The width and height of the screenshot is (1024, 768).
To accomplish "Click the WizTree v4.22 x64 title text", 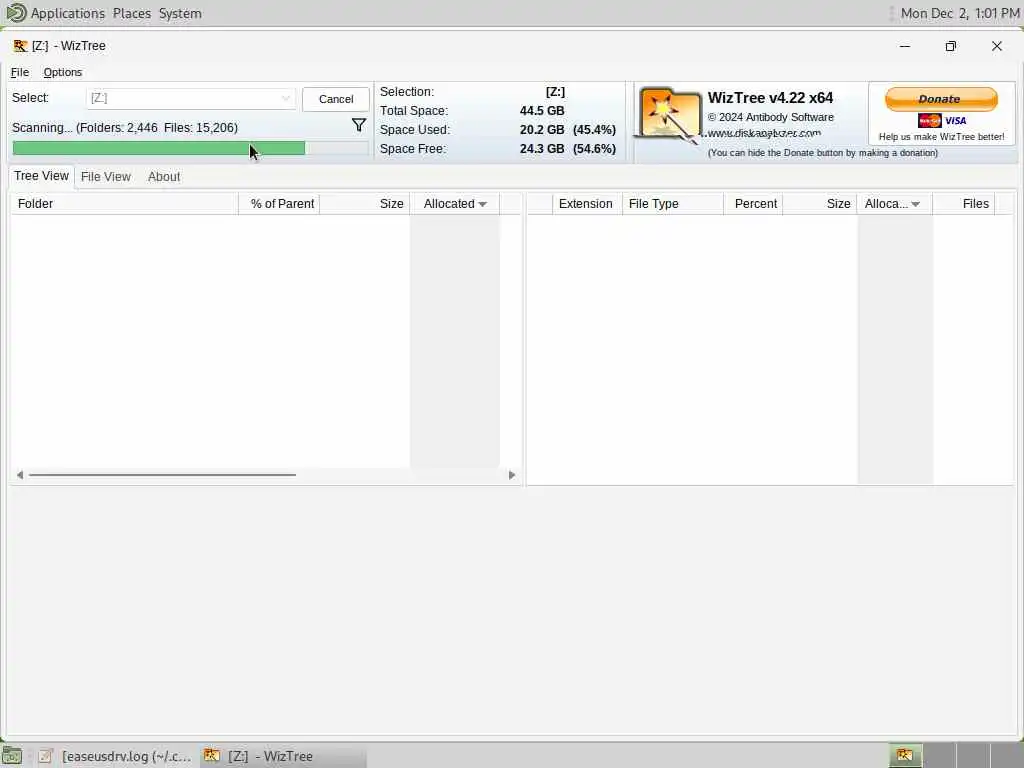I will pos(770,98).
